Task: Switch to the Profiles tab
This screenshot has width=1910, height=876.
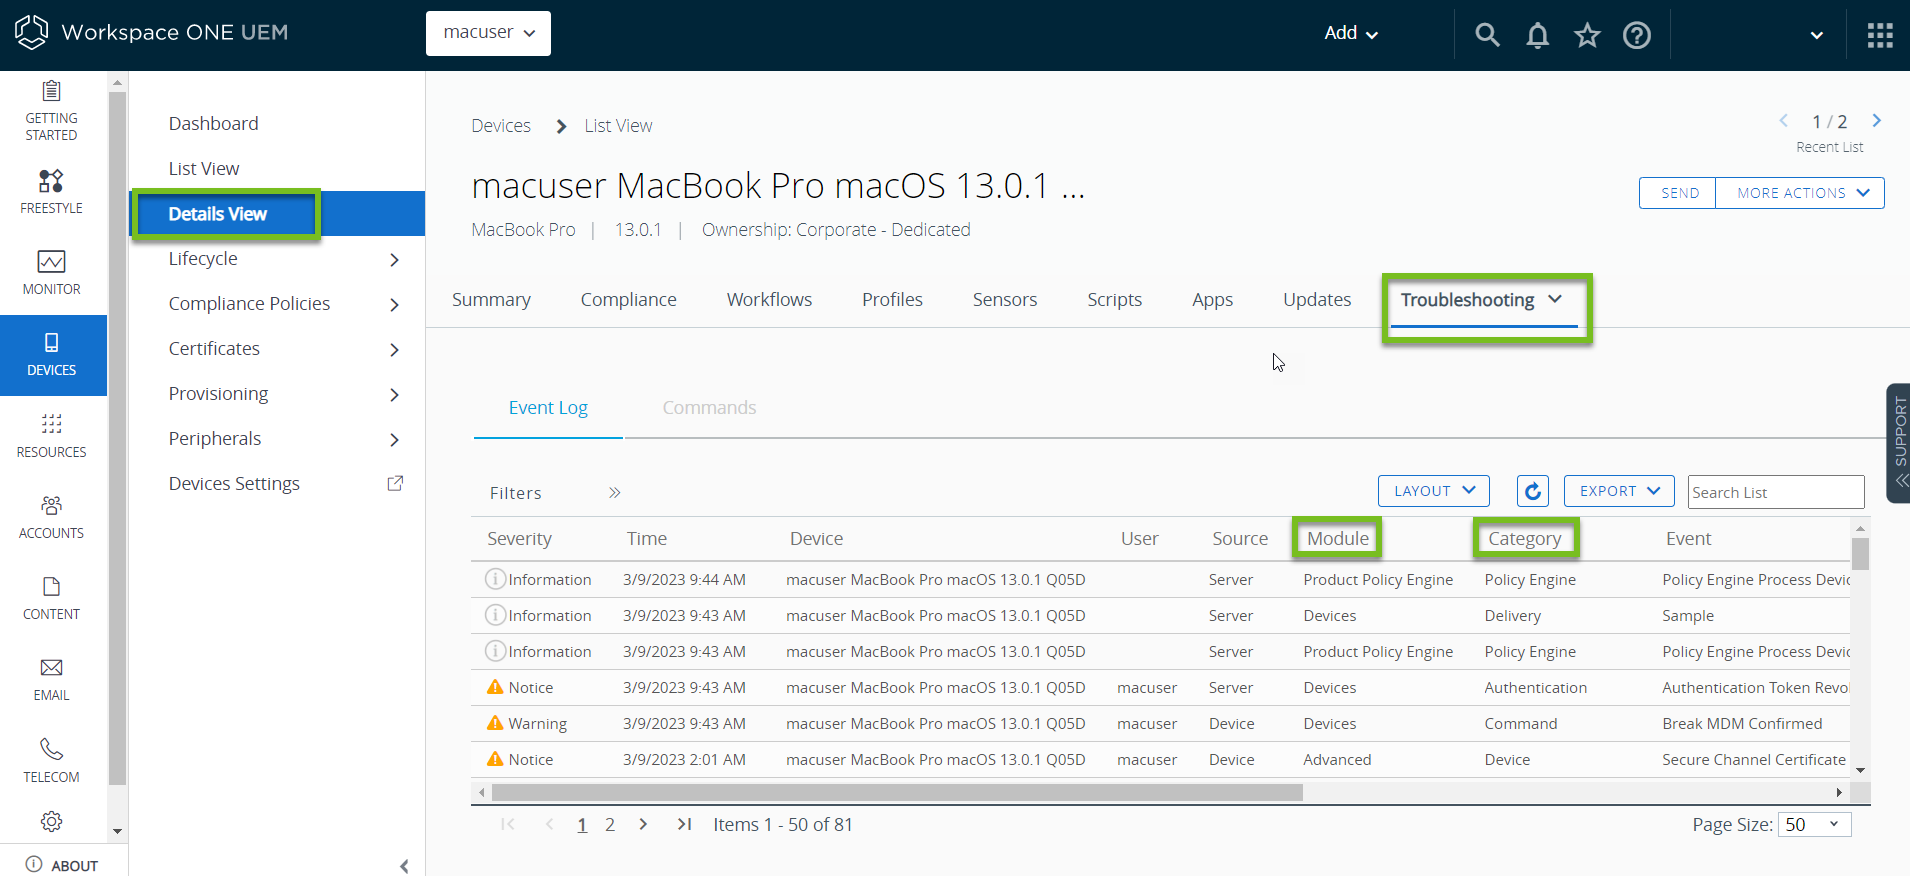Action: click(892, 300)
